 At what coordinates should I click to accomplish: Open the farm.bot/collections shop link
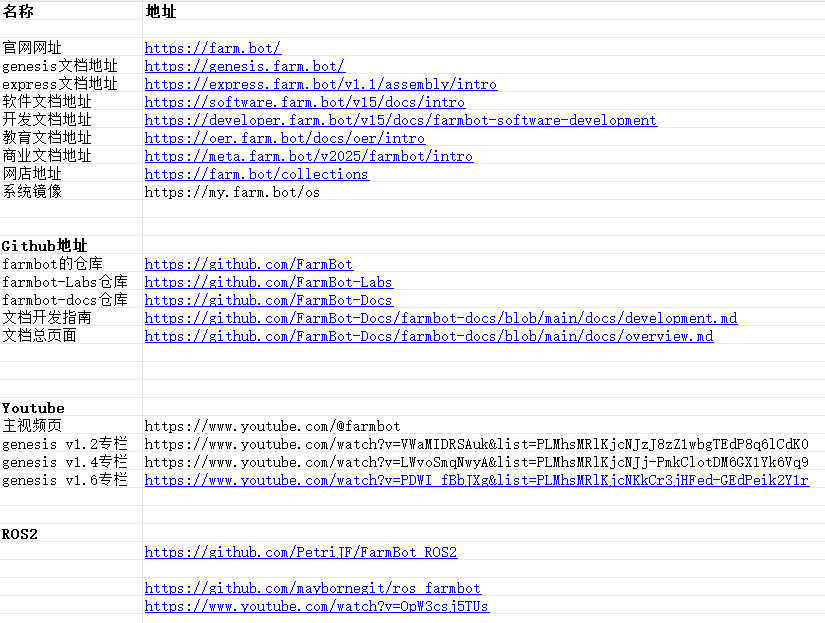256,174
